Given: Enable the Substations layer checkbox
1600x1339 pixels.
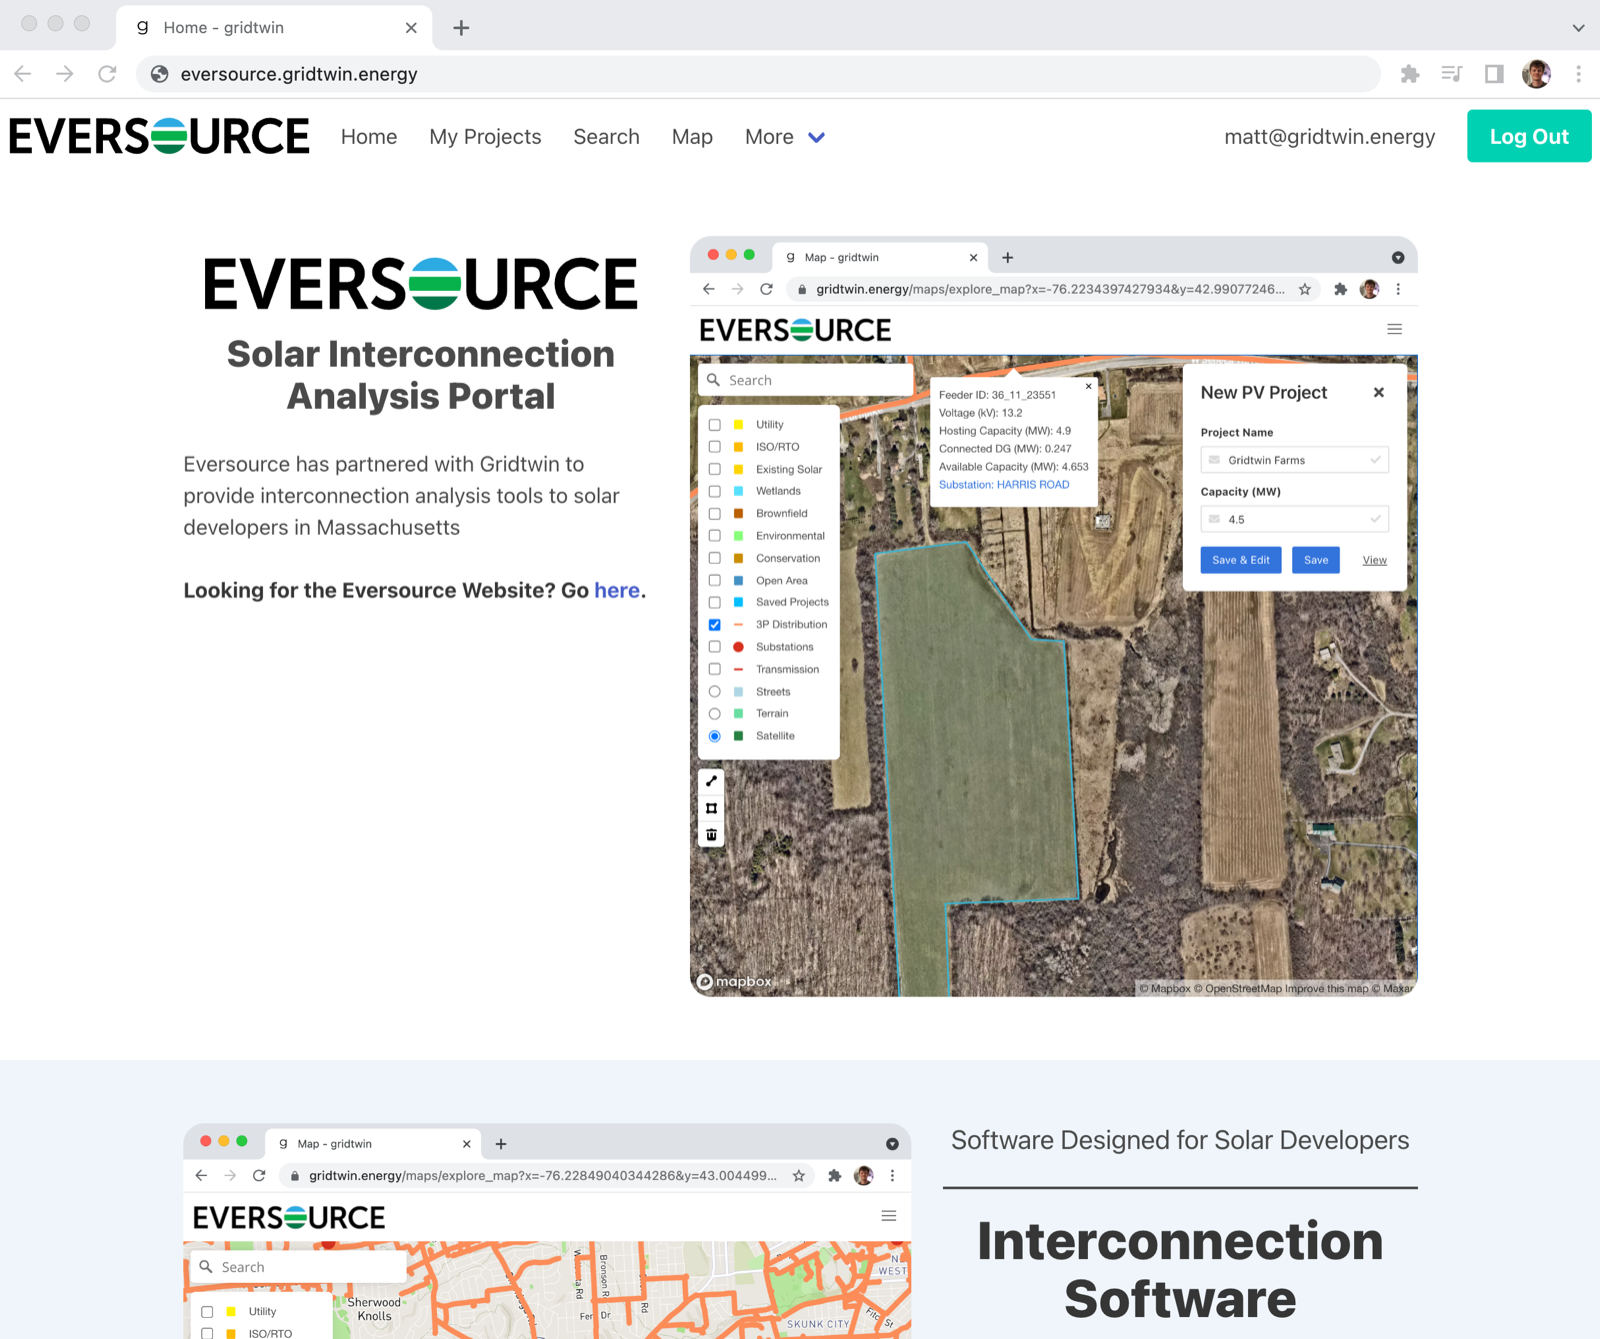Looking at the screenshot, I should click(x=714, y=647).
